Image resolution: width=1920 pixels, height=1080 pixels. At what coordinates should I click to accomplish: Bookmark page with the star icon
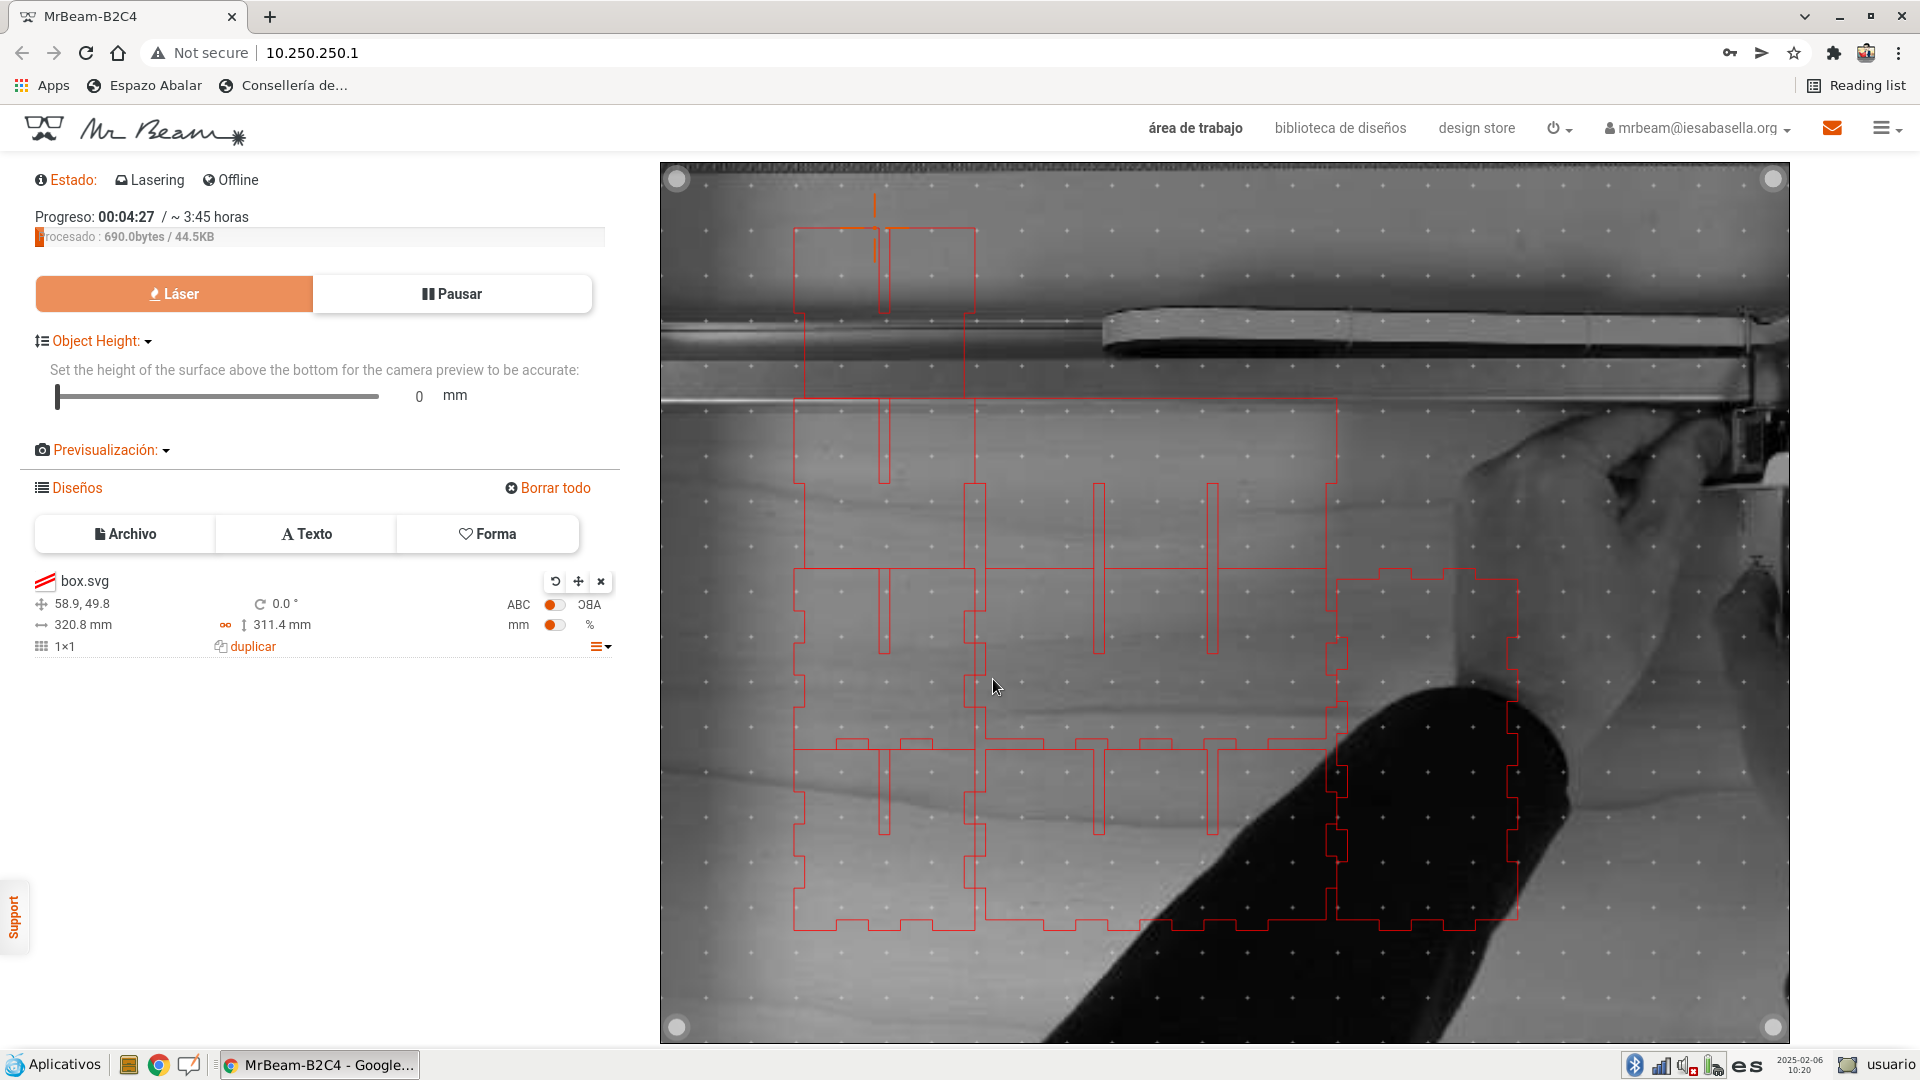click(1794, 53)
